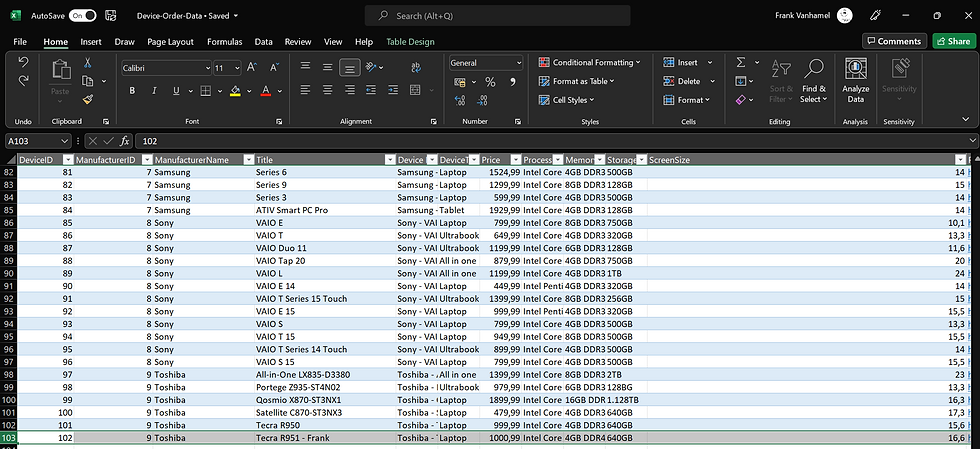Click Center horizontal alignment icon
Viewport: 980px width, 449px height.
tap(328, 90)
